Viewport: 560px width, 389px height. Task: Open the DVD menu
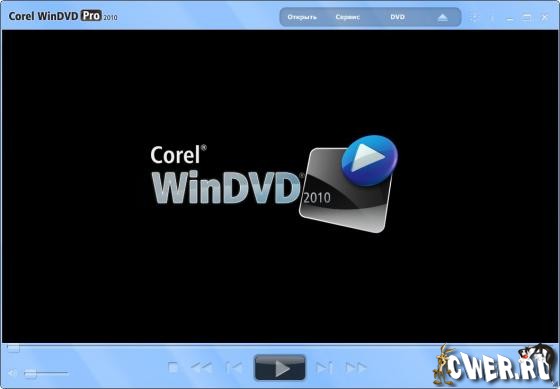pos(397,17)
